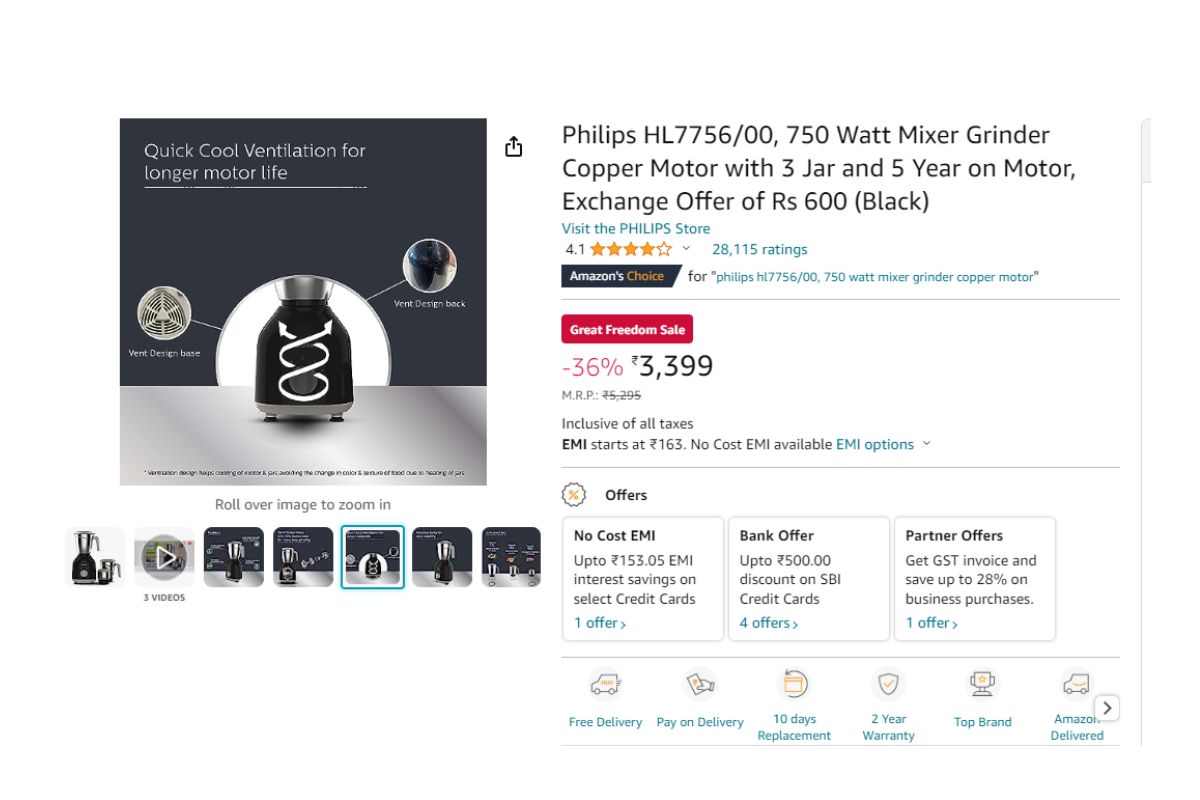
Task: Click the share icon beside product image
Action: pos(513,147)
